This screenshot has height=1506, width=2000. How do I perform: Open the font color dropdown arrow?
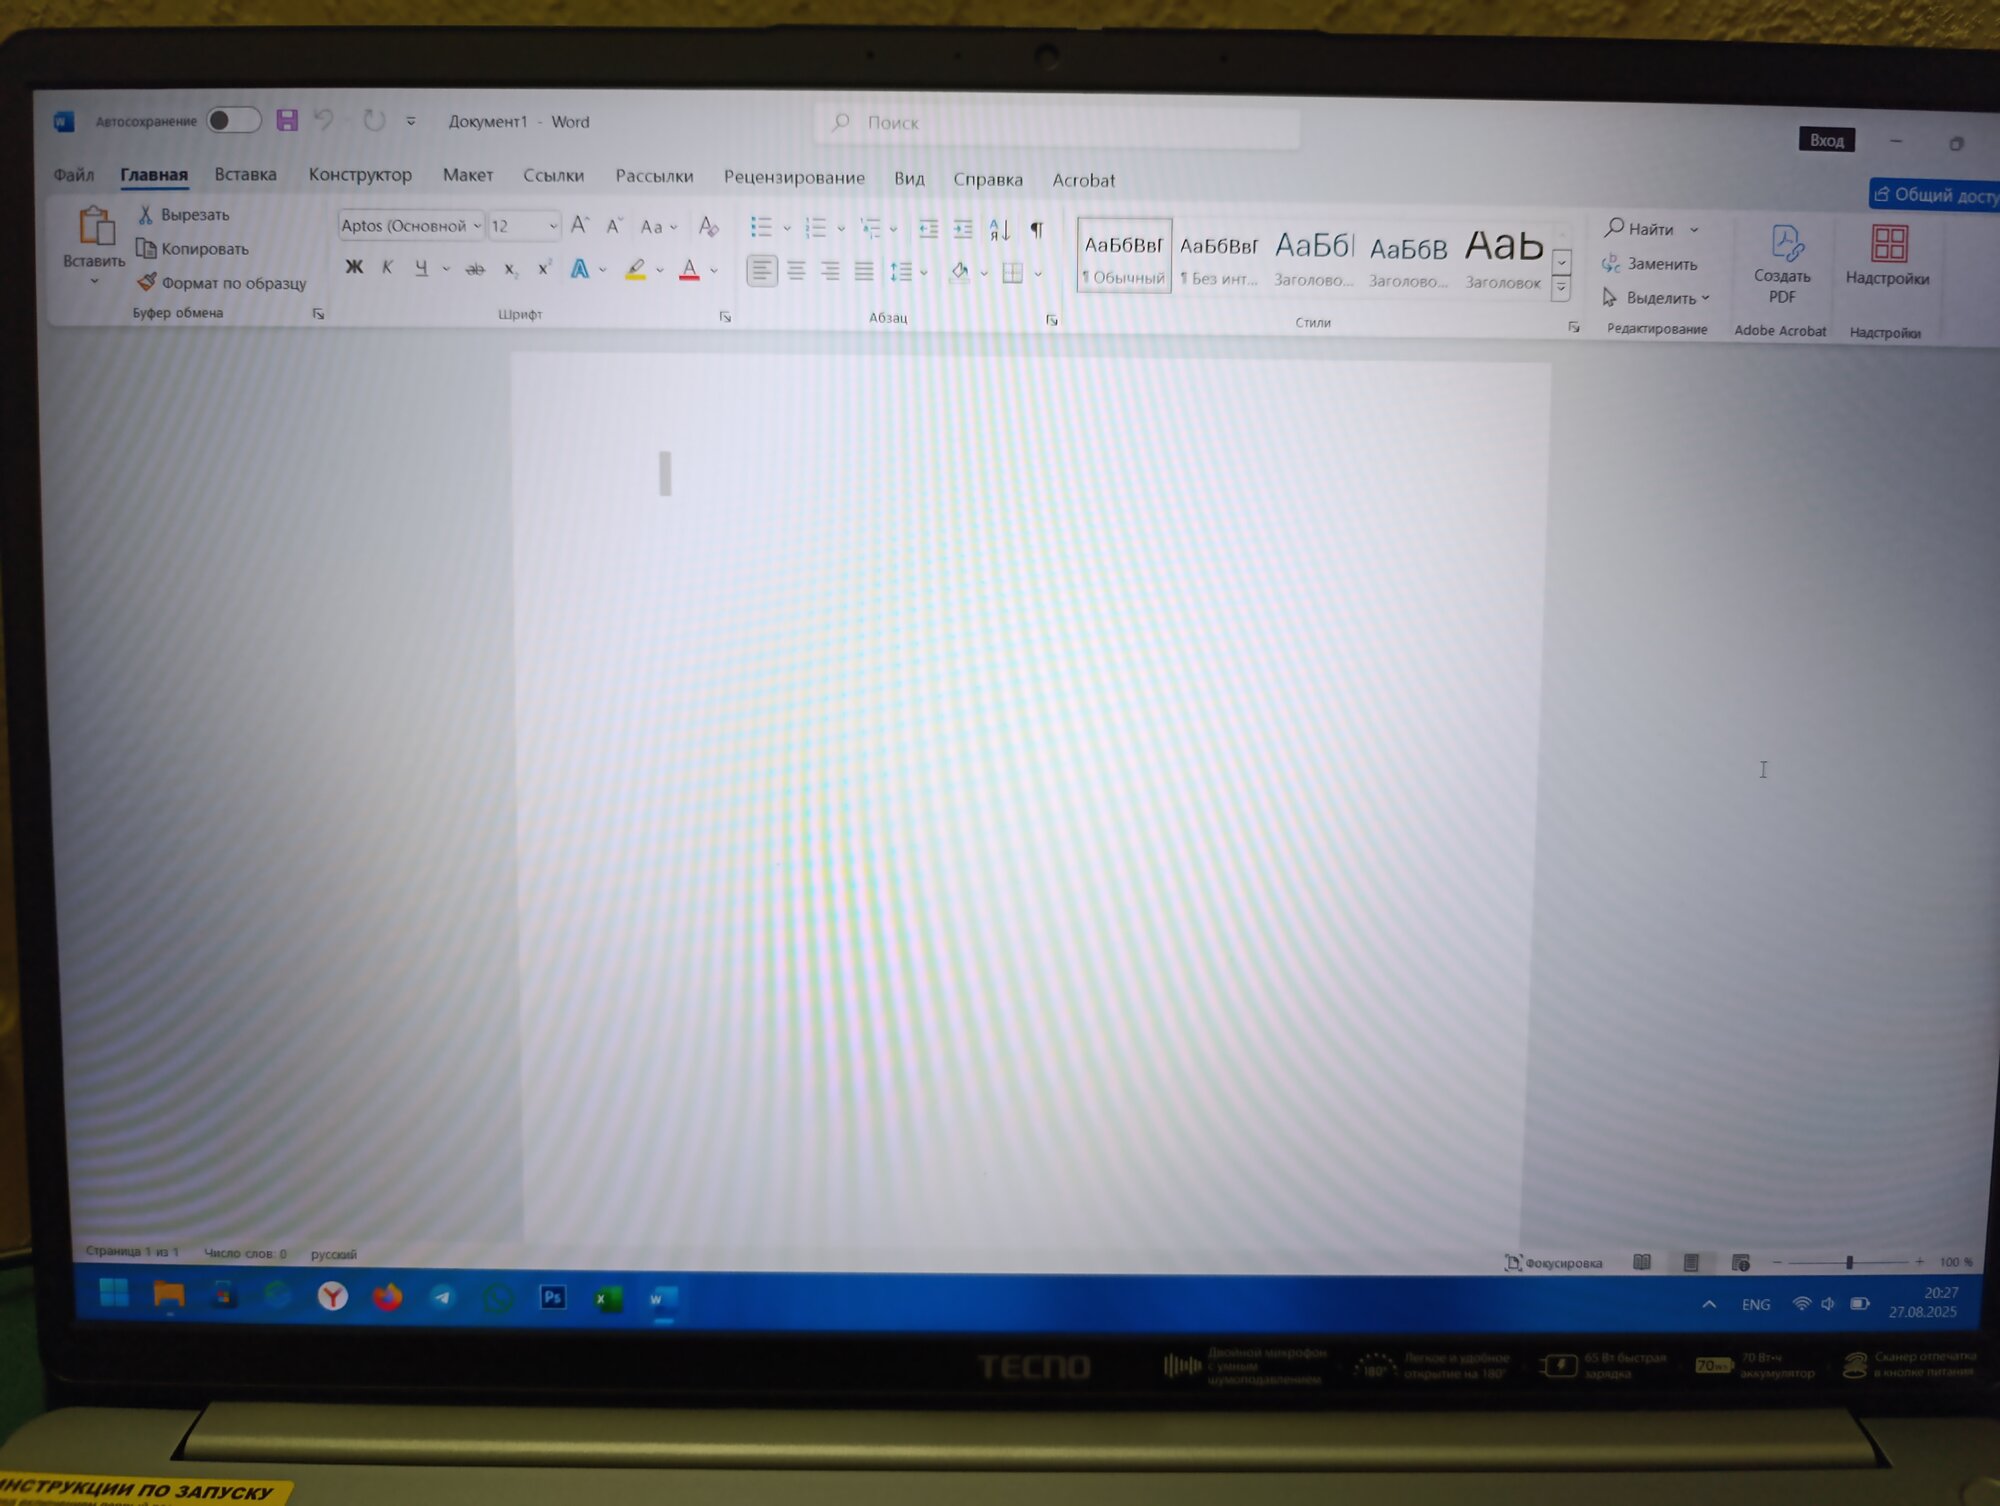point(714,271)
